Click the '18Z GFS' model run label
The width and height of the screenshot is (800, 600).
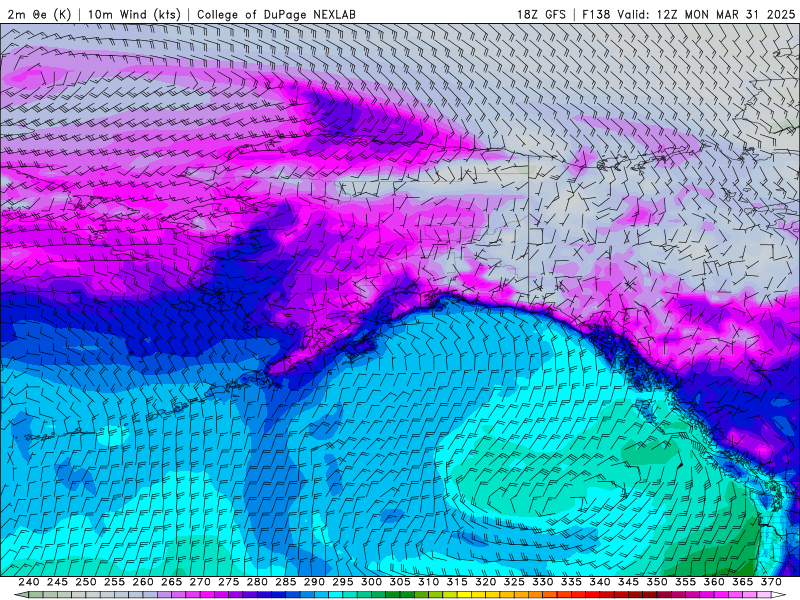pos(541,14)
